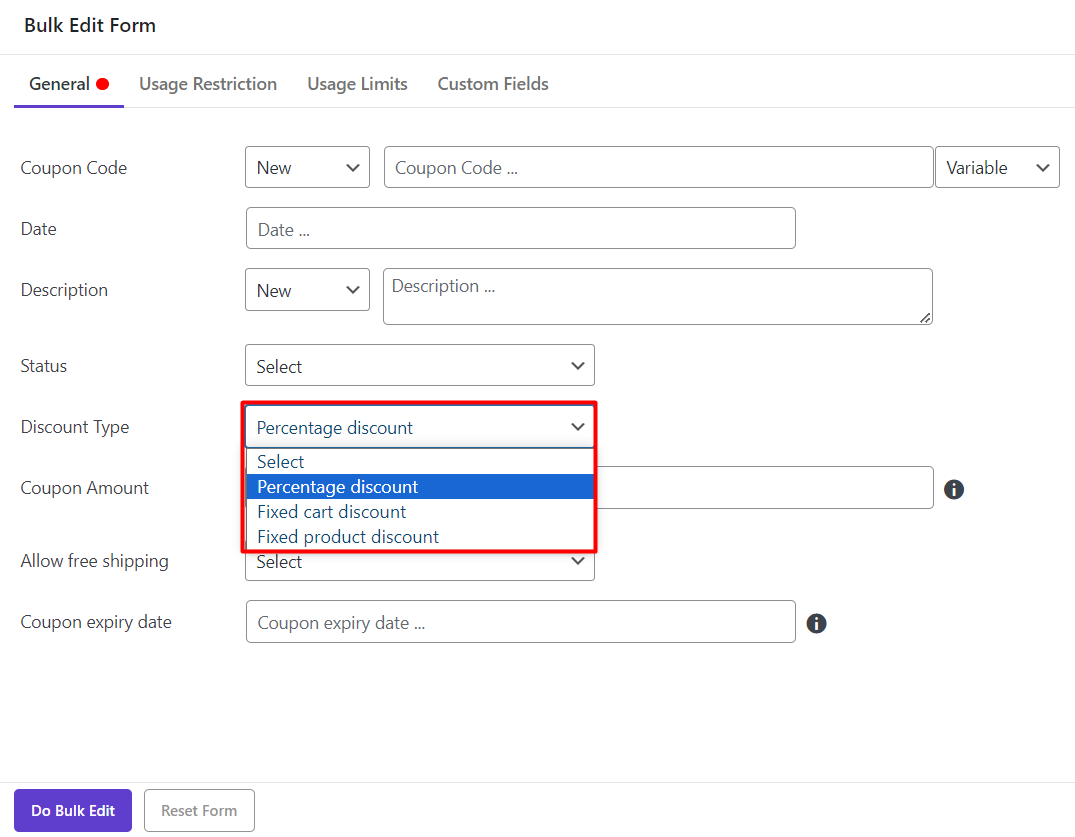Click the Coupon expiry date field

(520, 622)
